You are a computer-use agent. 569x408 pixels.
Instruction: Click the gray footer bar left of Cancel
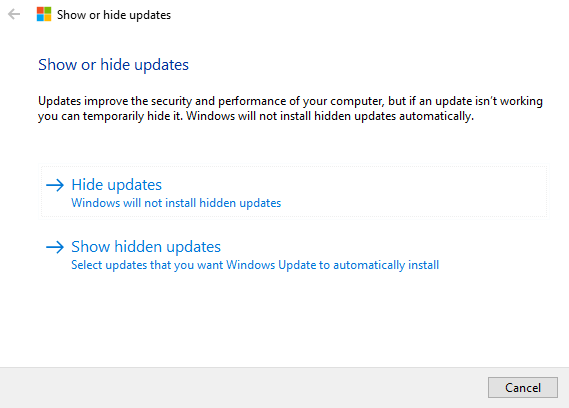click(243, 388)
